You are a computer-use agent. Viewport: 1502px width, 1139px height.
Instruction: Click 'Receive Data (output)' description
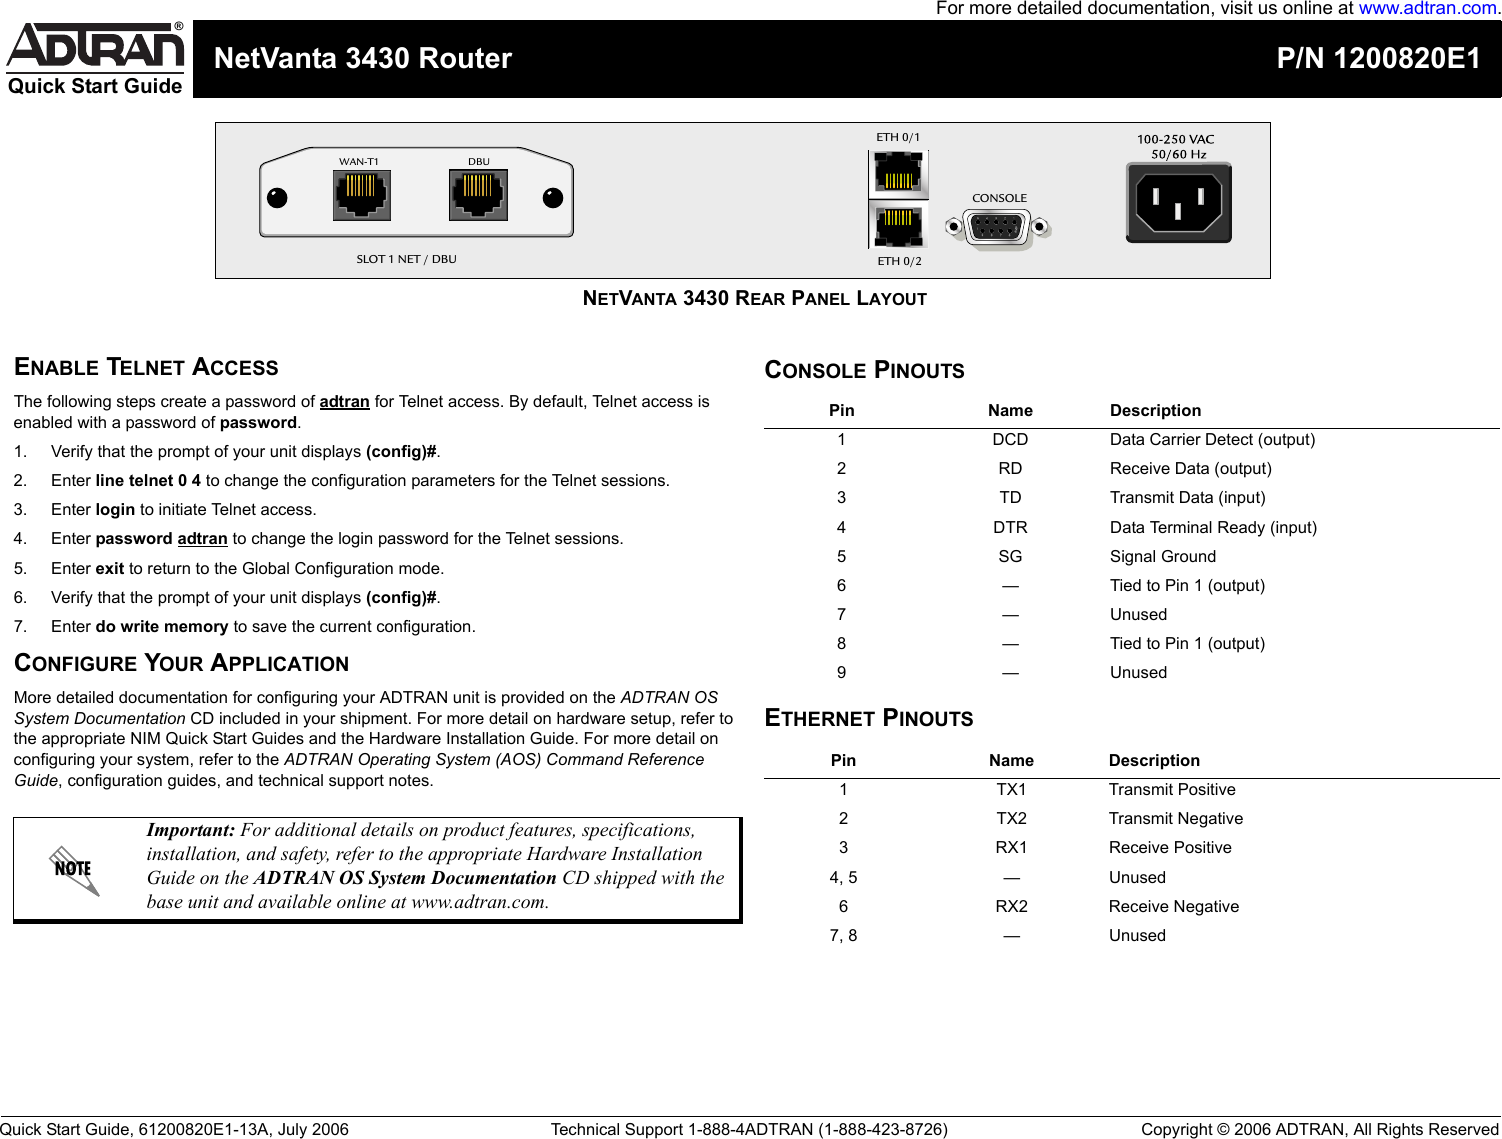1191,469
